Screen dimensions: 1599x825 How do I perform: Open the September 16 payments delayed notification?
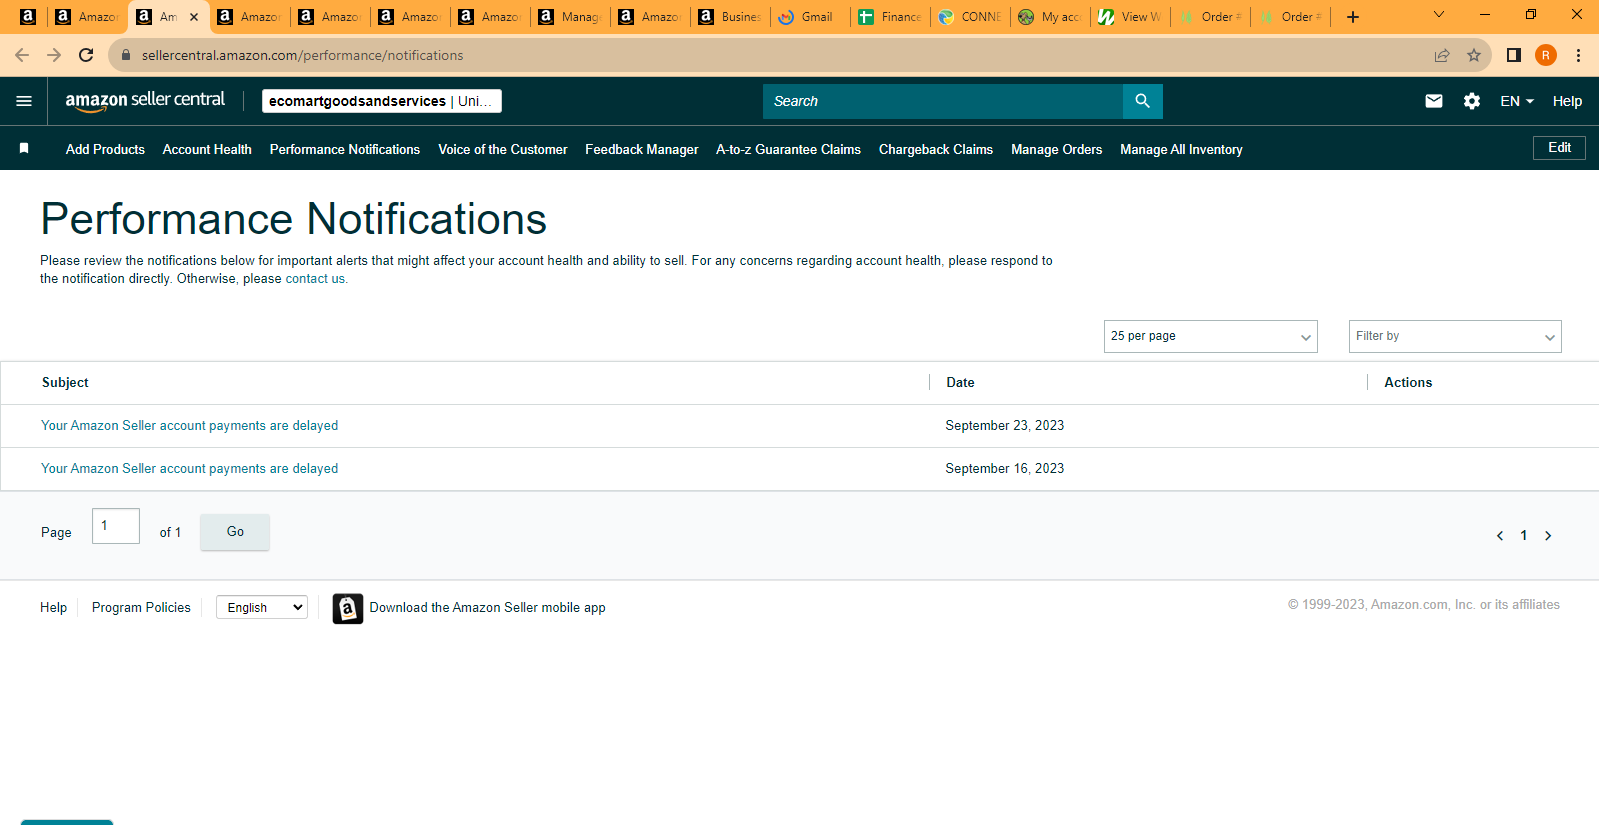click(189, 469)
